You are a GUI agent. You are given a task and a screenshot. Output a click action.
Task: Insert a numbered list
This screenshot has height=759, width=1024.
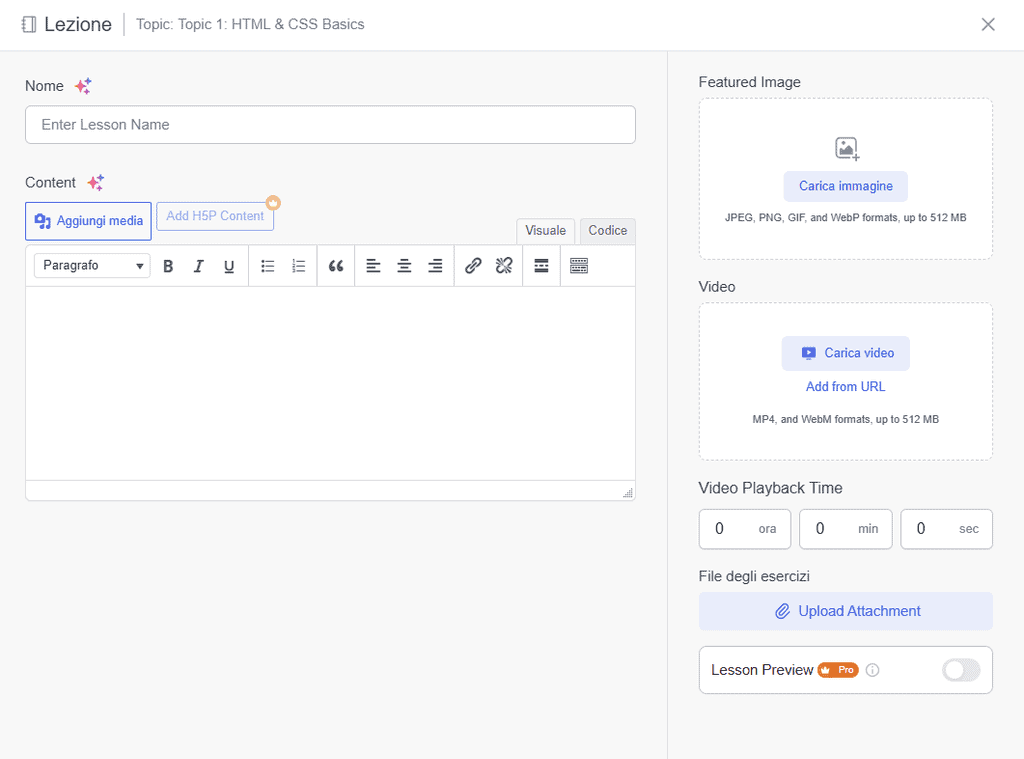[x=298, y=266]
